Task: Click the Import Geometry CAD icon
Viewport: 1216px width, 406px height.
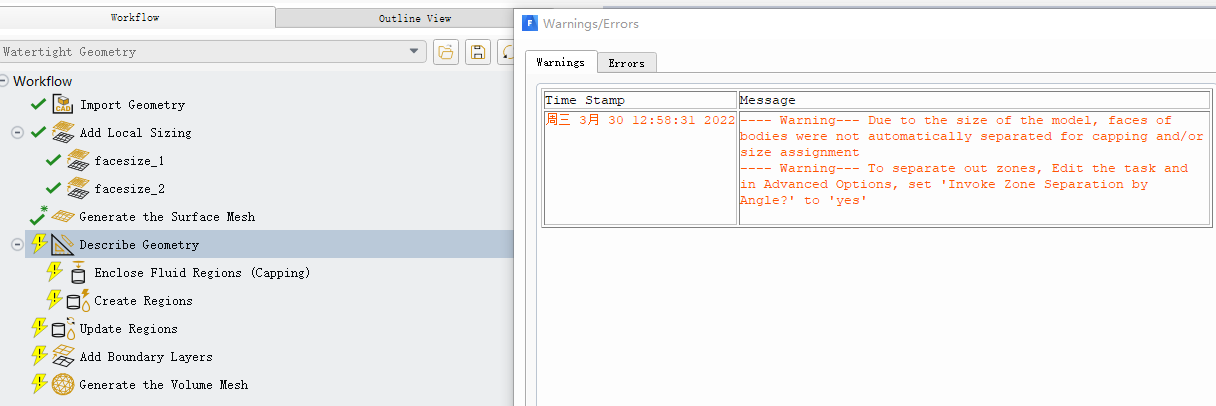Action: click(64, 104)
